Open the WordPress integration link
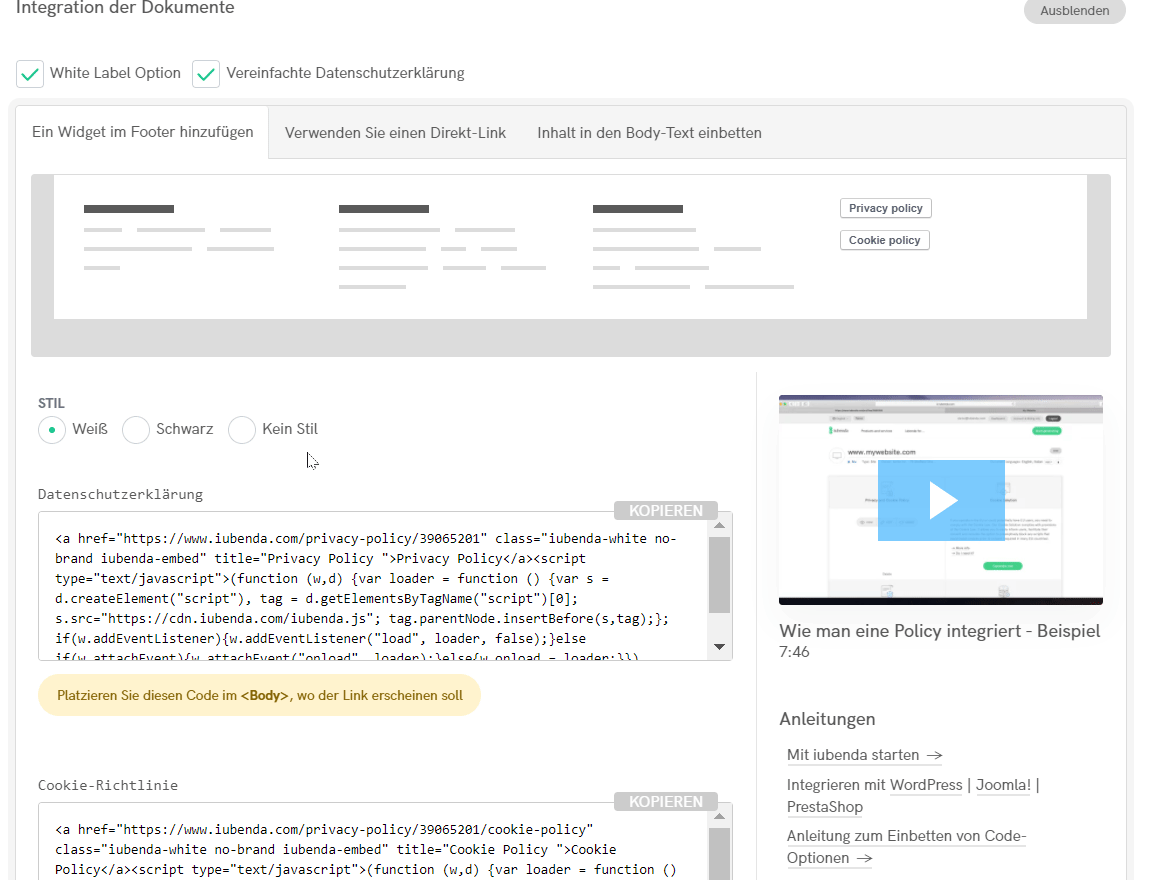 tap(926, 785)
